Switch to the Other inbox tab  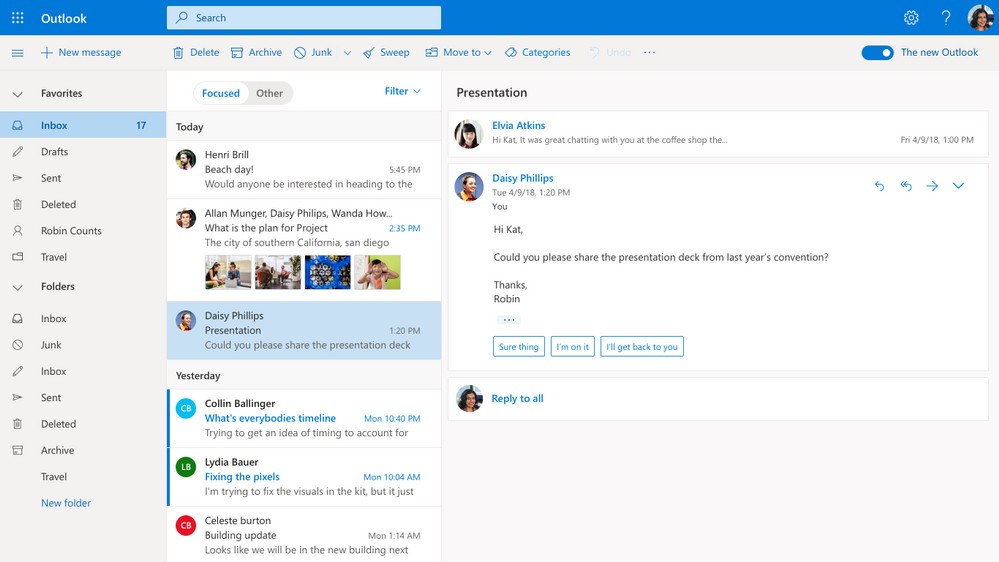point(269,93)
